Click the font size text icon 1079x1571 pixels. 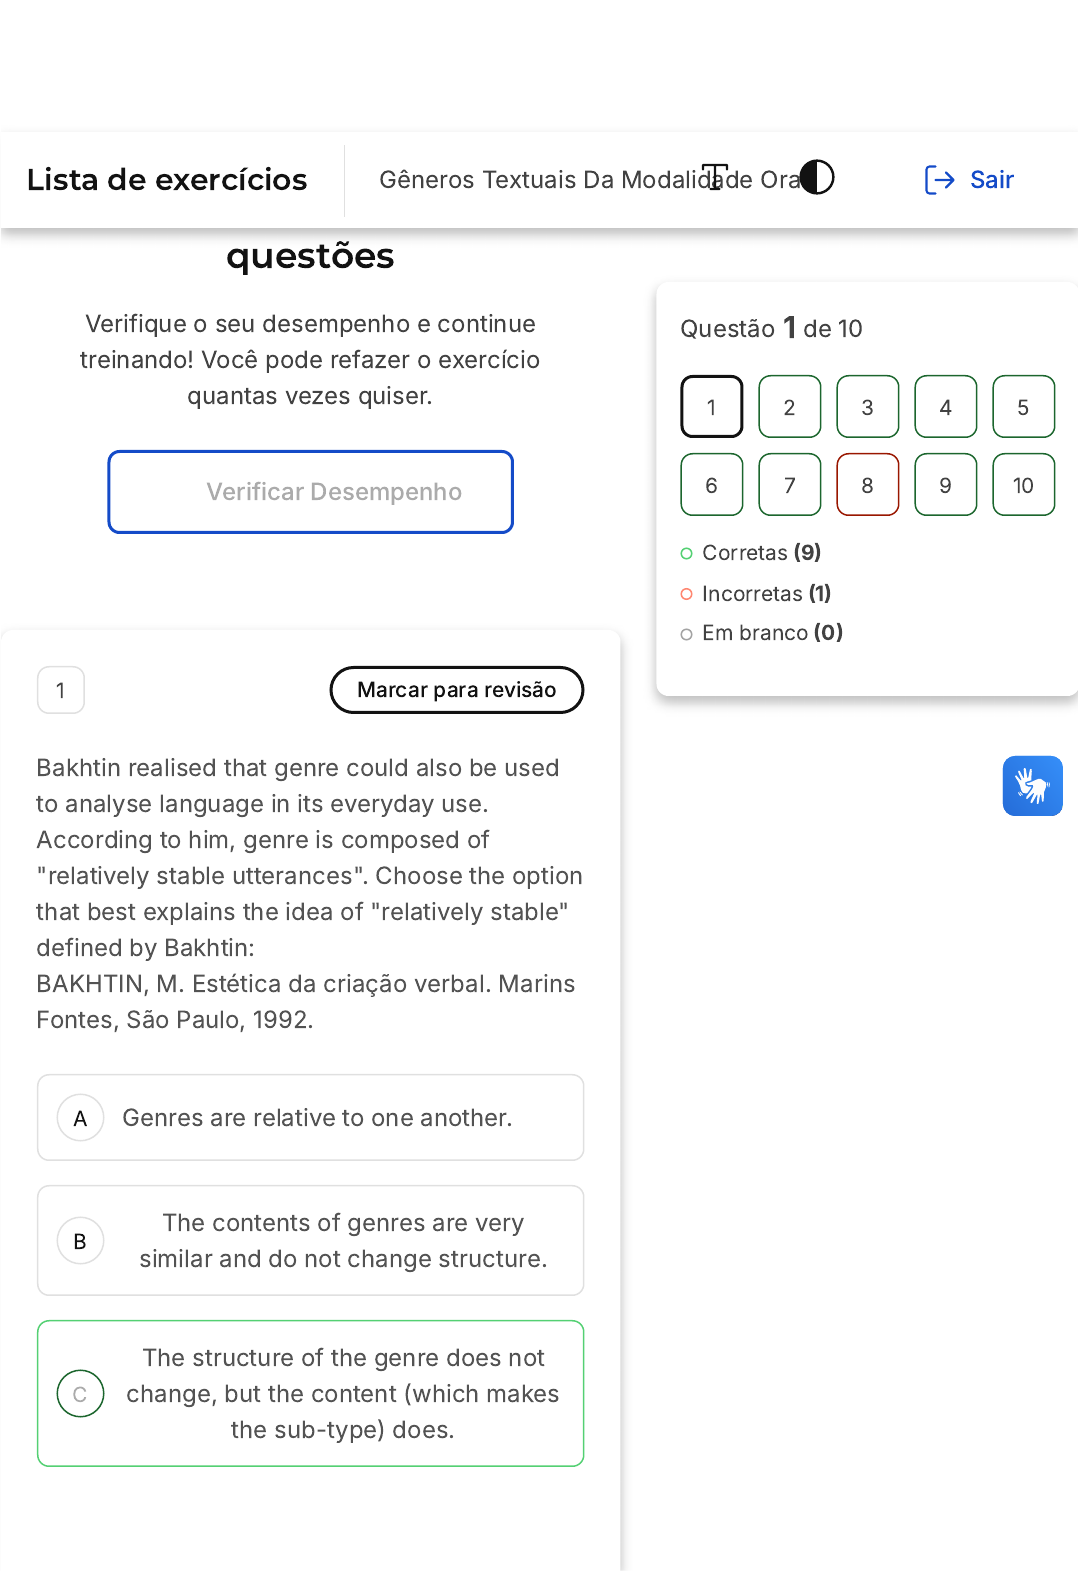(715, 178)
